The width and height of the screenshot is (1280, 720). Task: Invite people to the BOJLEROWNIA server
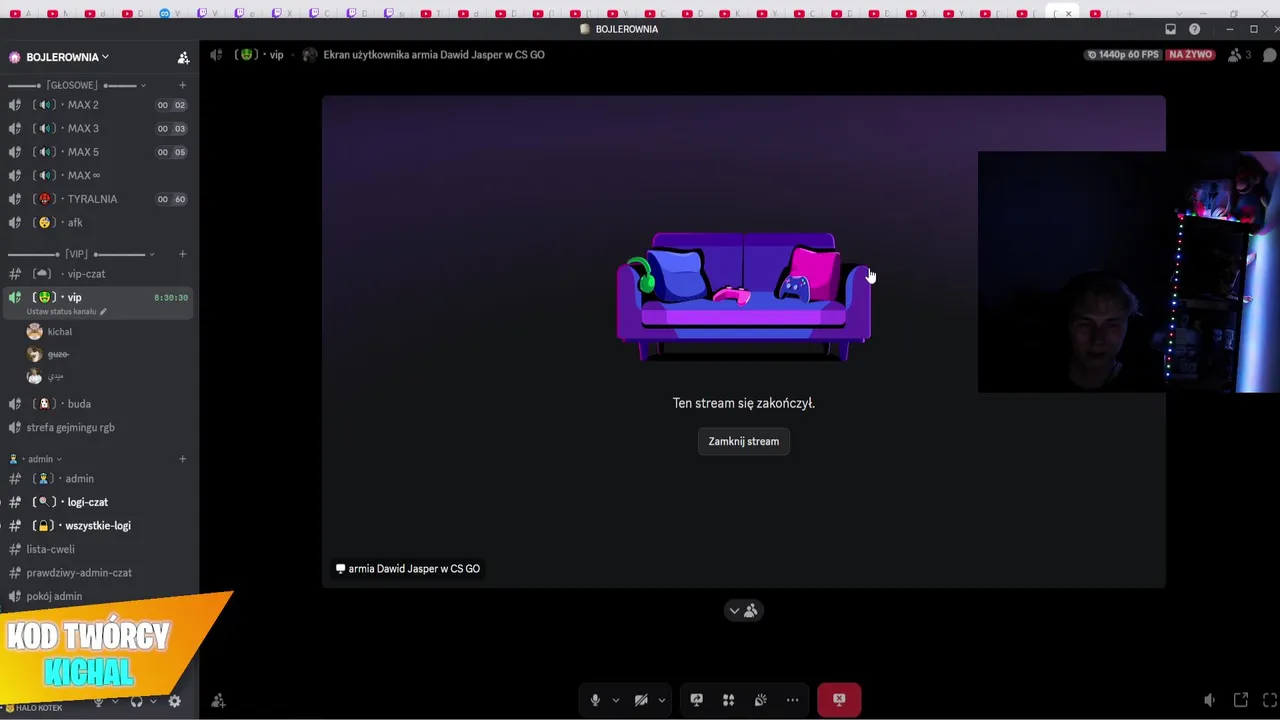[x=183, y=58]
